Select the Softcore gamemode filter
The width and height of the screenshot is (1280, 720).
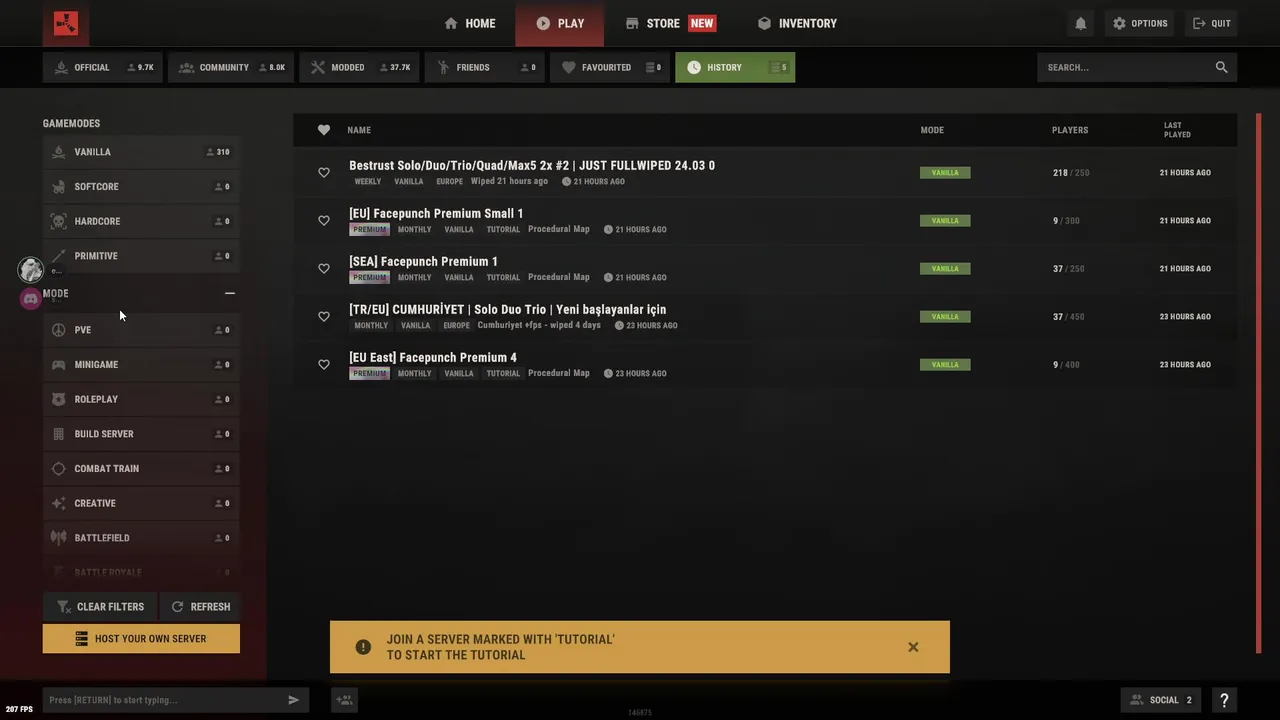141,187
